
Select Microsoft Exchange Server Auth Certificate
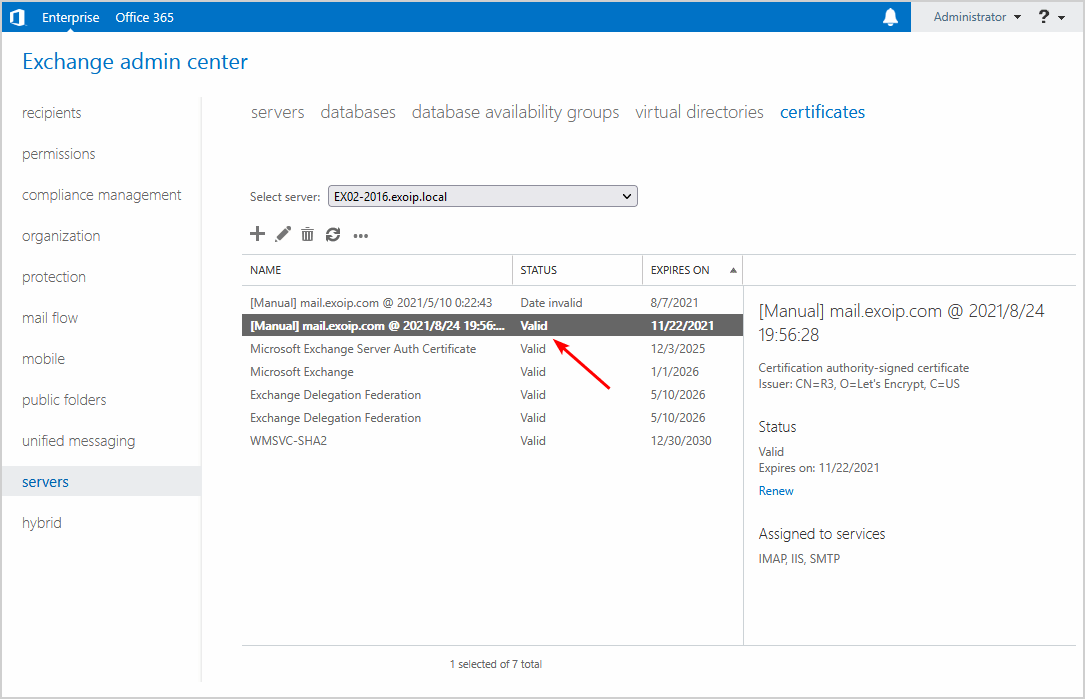(x=492, y=349)
